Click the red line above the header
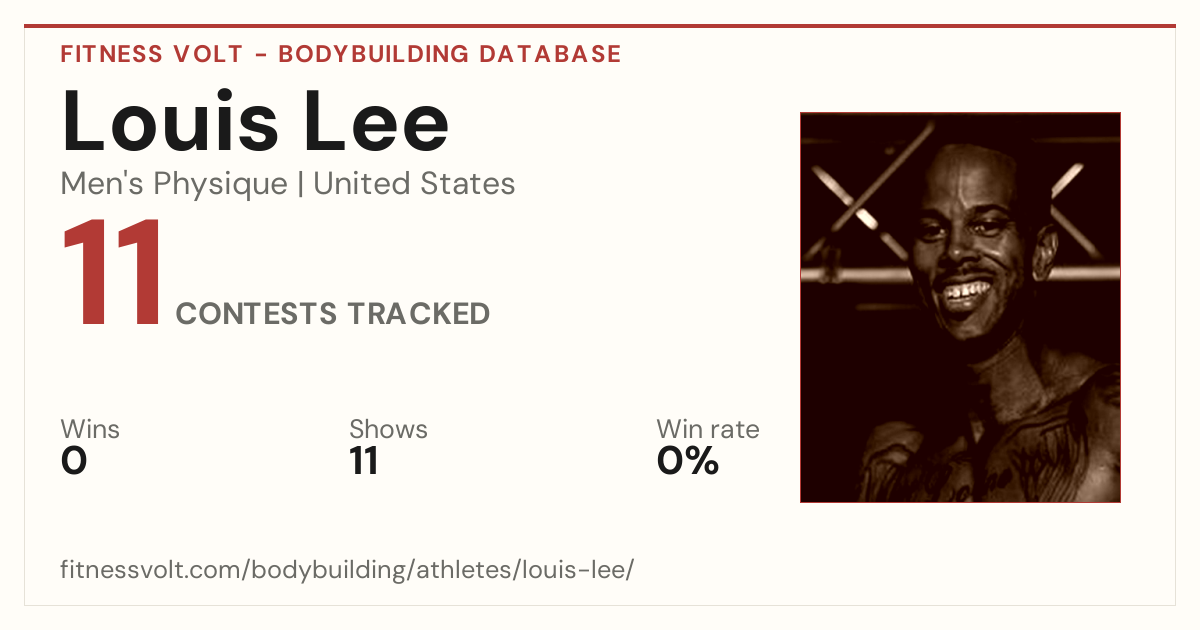1200x630 pixels. pyautogui.click(x=600, y=26)
